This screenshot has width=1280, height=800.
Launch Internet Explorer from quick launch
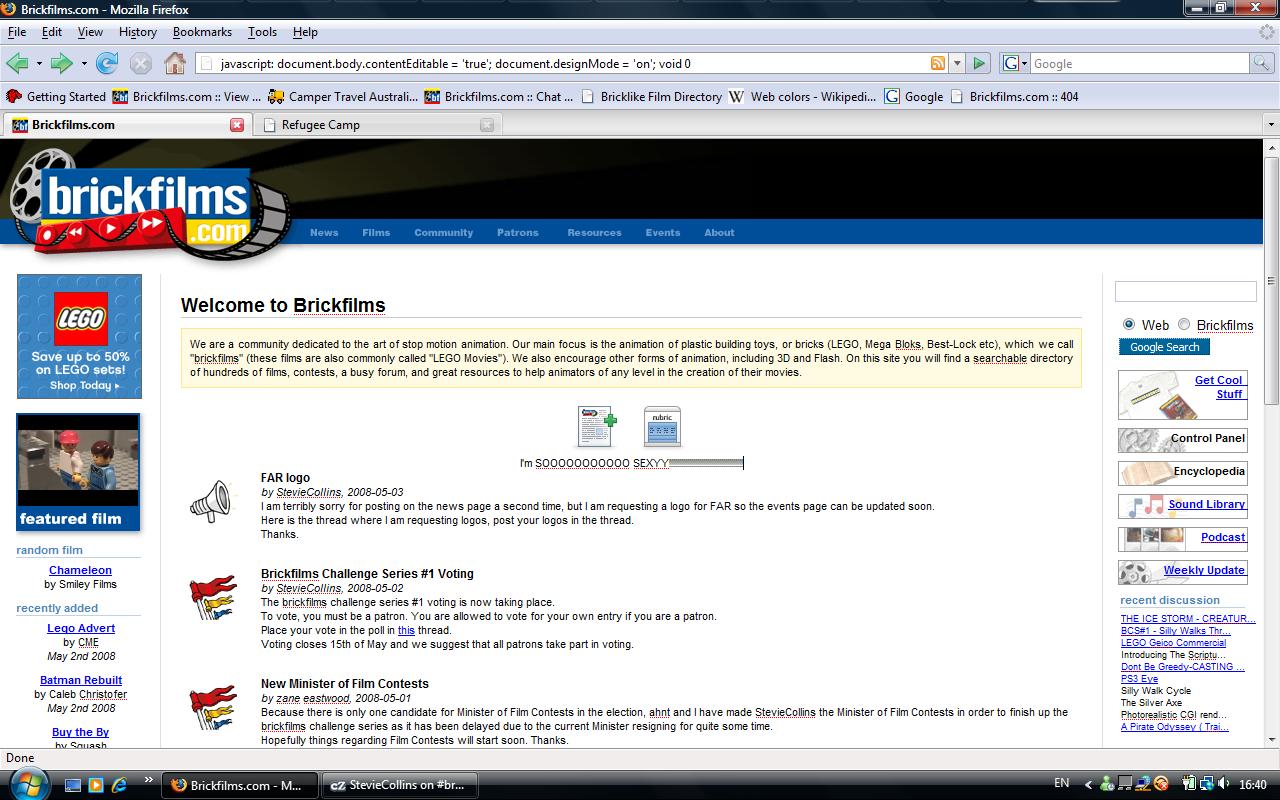pos(119,785)
